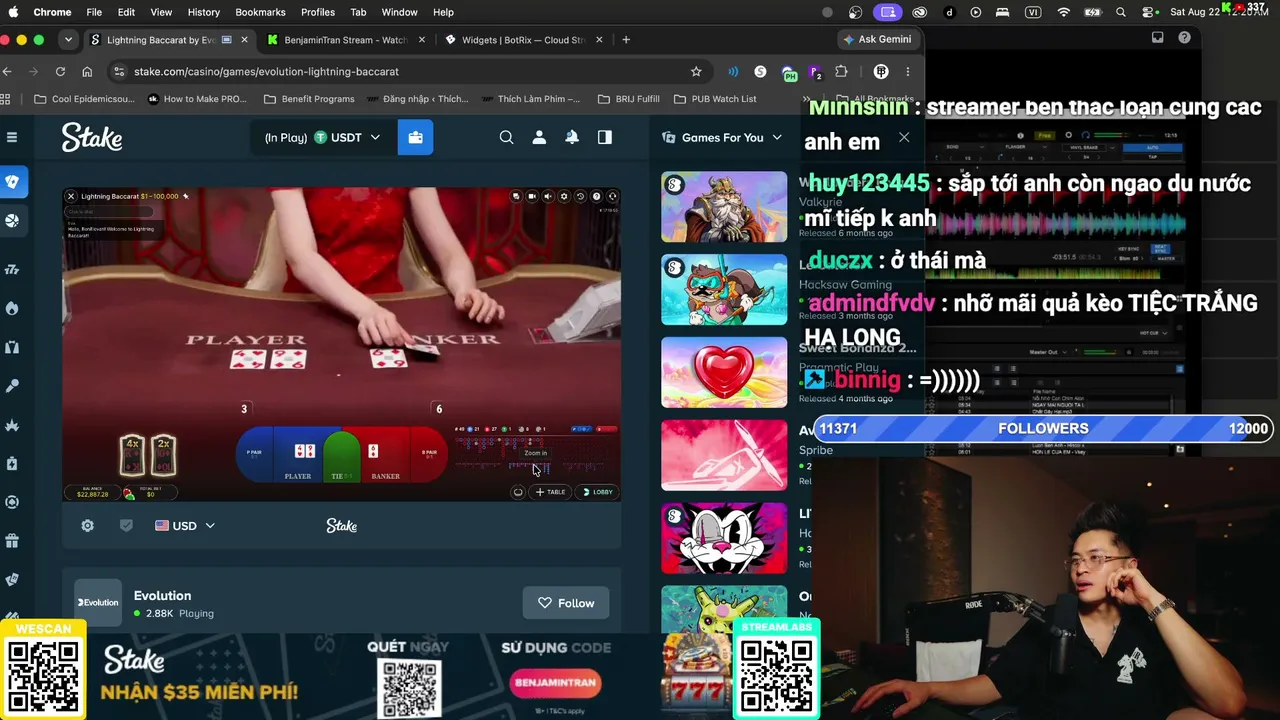The width and height of the screenshot is (1280, 720).
Task: Bet on the red BANKER area
Action: [385, 456]
